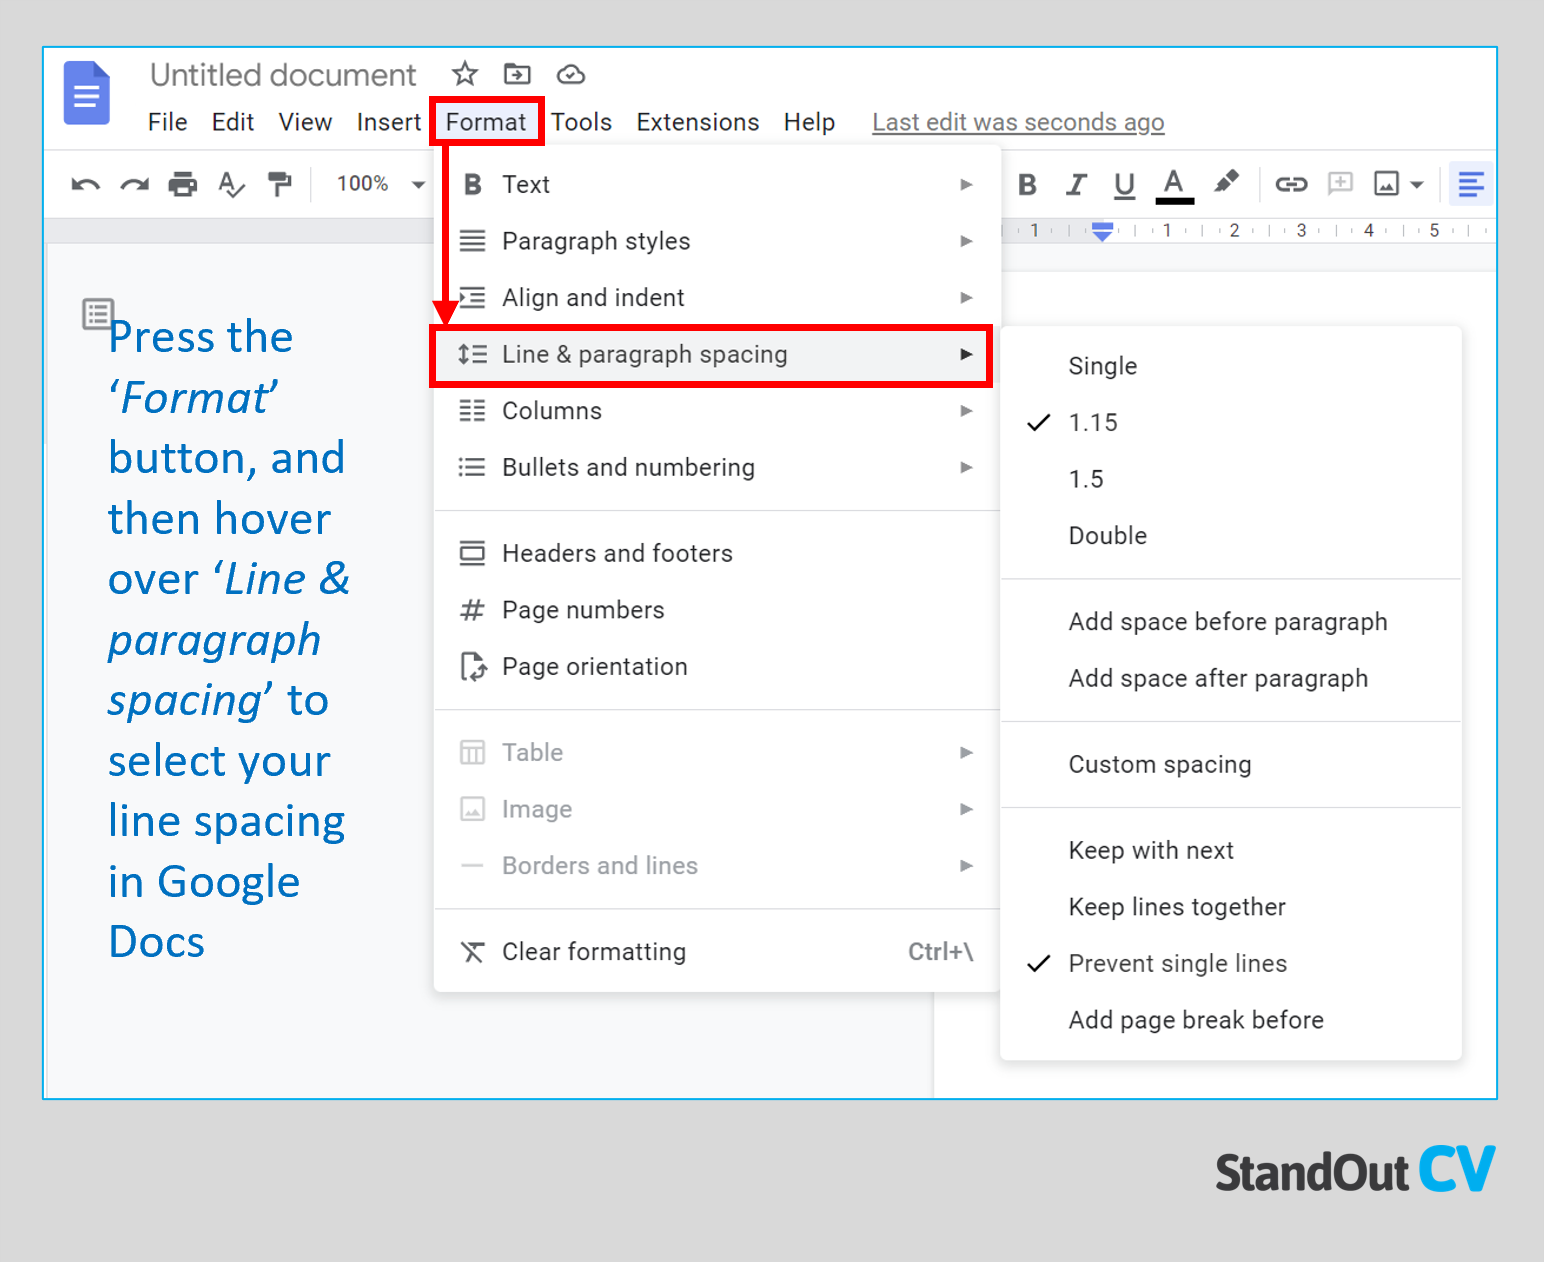Open the Print icon
The width and height of the screenshot is (1544, 1262).
point(183,184)
